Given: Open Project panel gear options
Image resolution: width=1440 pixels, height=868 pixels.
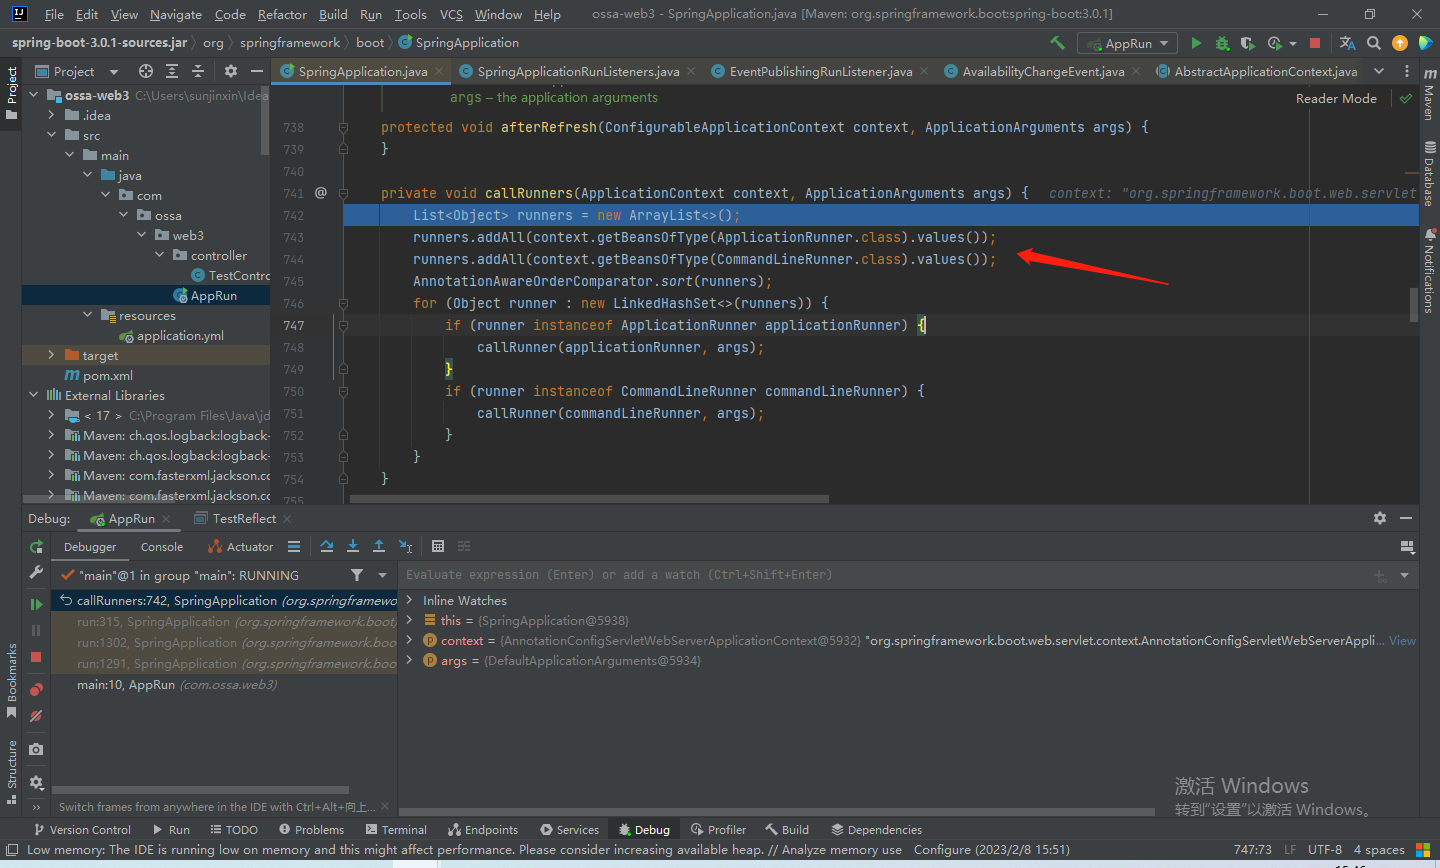Looking at the screenshot, I should click(x=231, y=71).
